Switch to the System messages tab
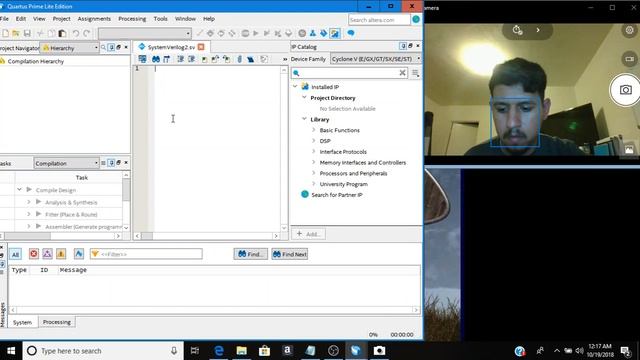This screenshot has width=640, height=360. [22, 322]
